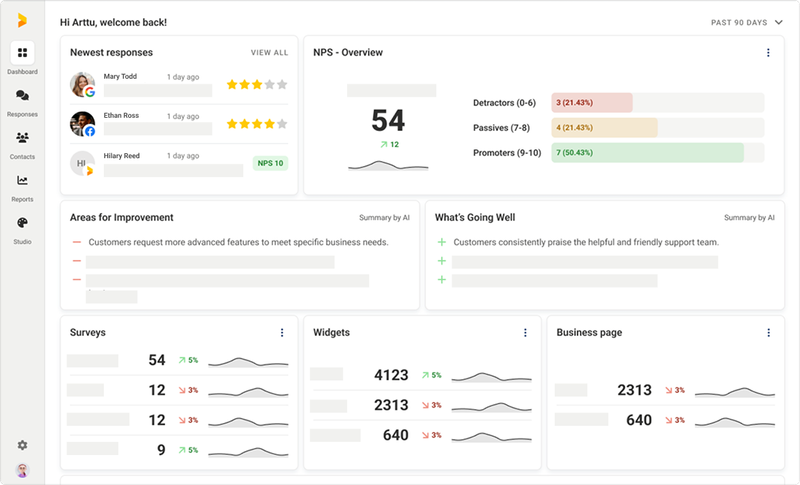Open the Surveys card options menu
The height and width of the screenshot is (485, 800).
point(282,333)
